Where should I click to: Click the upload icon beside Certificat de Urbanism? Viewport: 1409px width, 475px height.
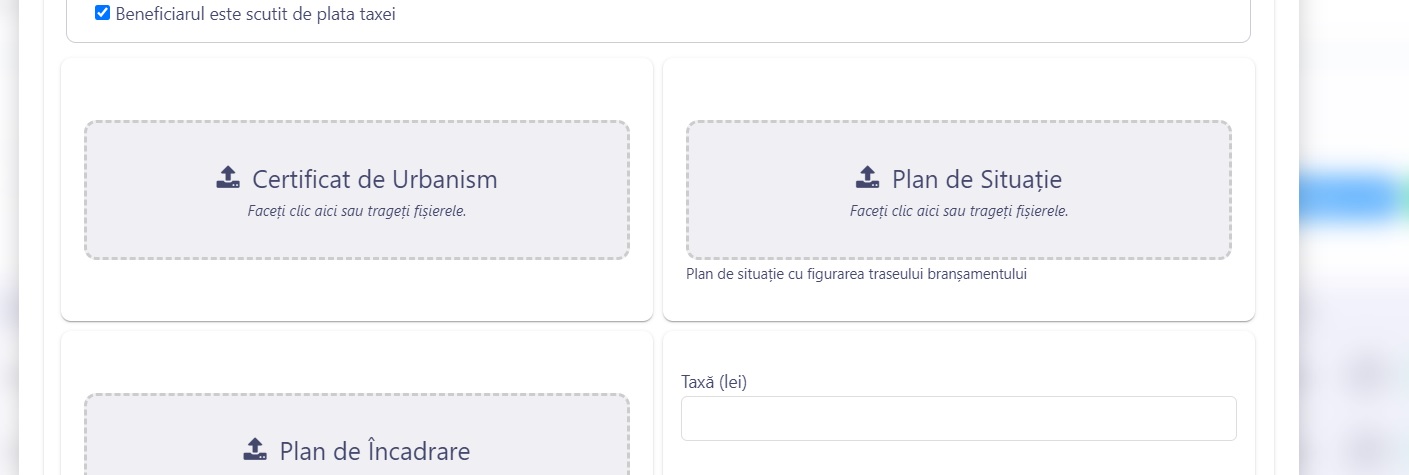point(228,178)
